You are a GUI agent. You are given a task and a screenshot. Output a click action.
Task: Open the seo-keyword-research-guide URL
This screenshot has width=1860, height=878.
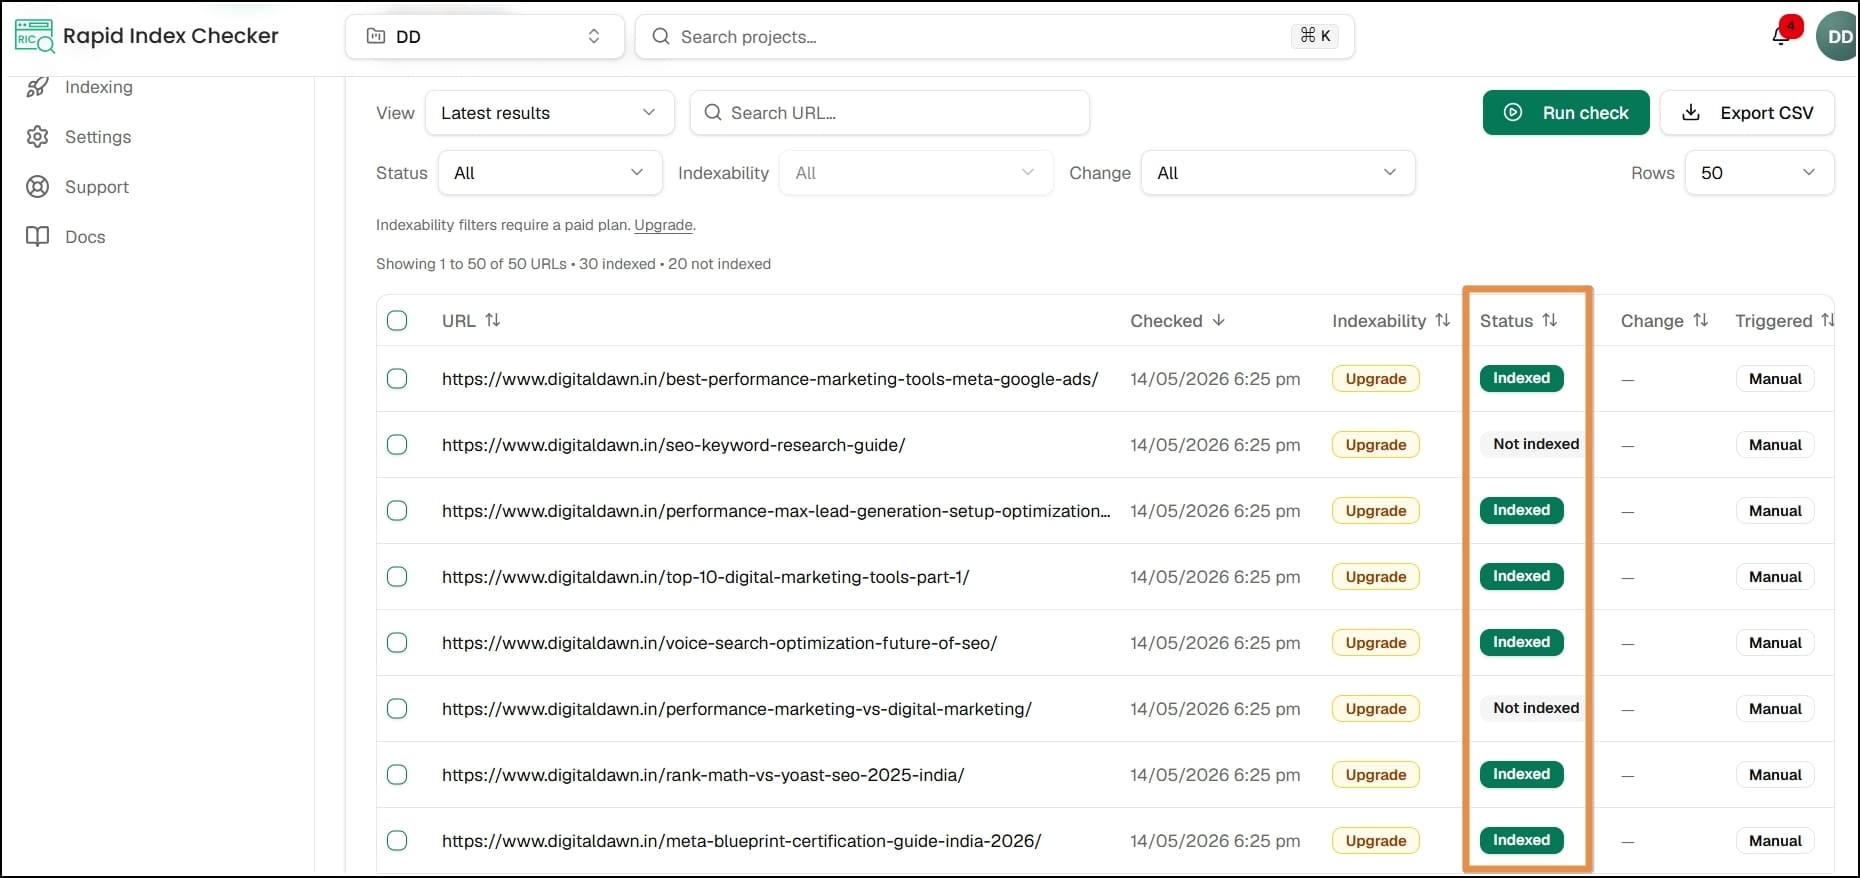(674, 445)
